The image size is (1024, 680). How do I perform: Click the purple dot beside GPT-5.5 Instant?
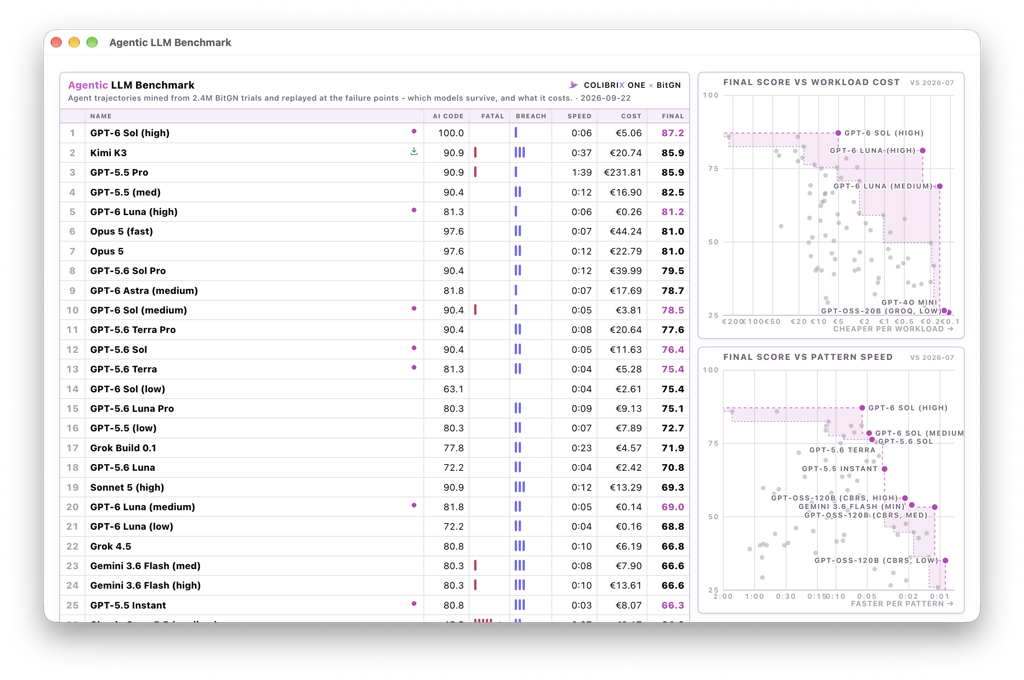(x=414, y=604)
